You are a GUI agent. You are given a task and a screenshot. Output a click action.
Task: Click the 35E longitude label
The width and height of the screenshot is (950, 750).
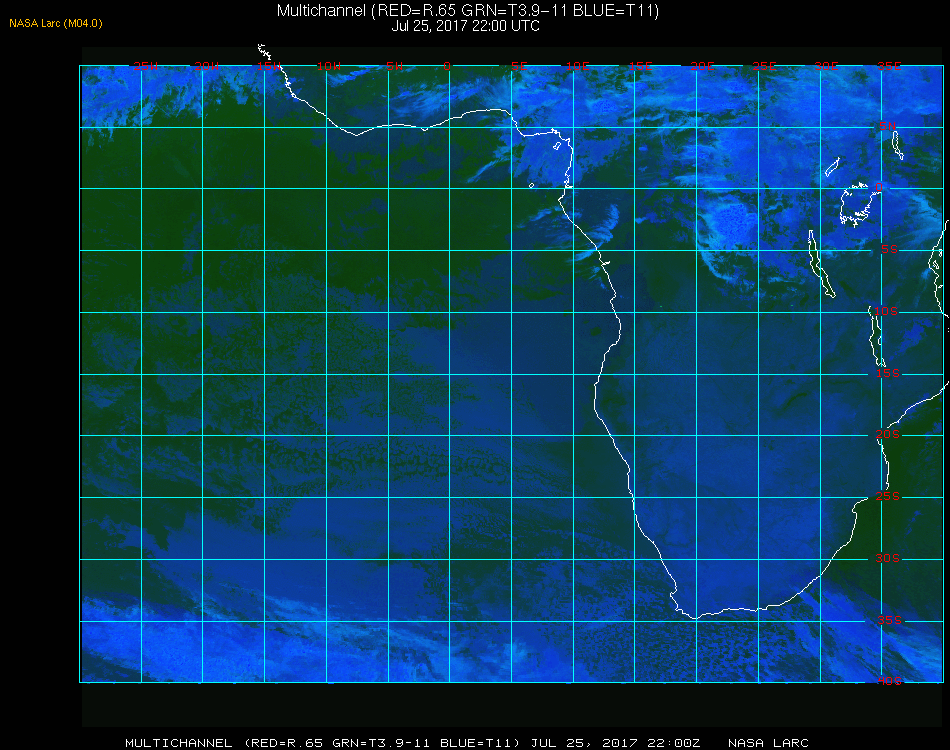[x=889, y=66]
